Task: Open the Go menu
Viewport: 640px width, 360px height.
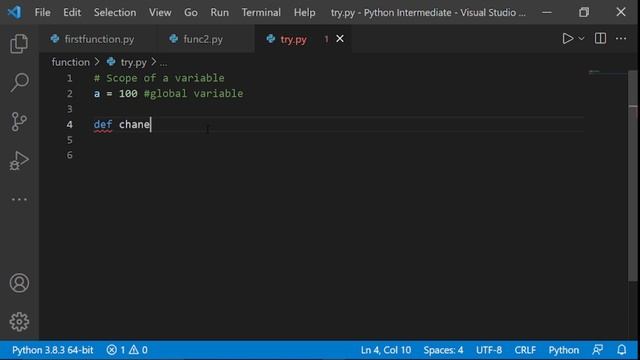Action: [191, 13]
